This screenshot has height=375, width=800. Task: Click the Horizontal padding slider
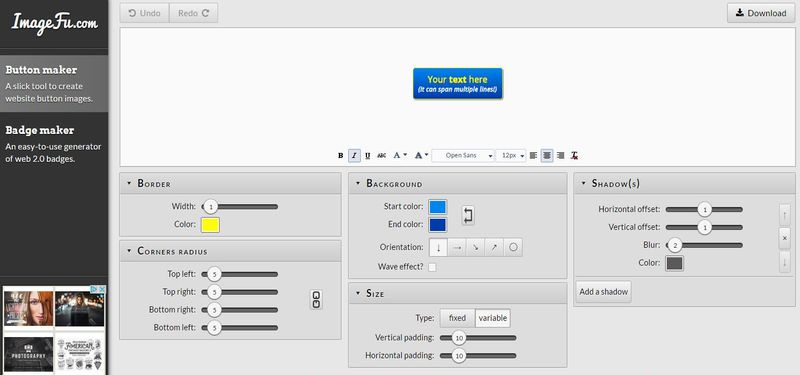478,356
